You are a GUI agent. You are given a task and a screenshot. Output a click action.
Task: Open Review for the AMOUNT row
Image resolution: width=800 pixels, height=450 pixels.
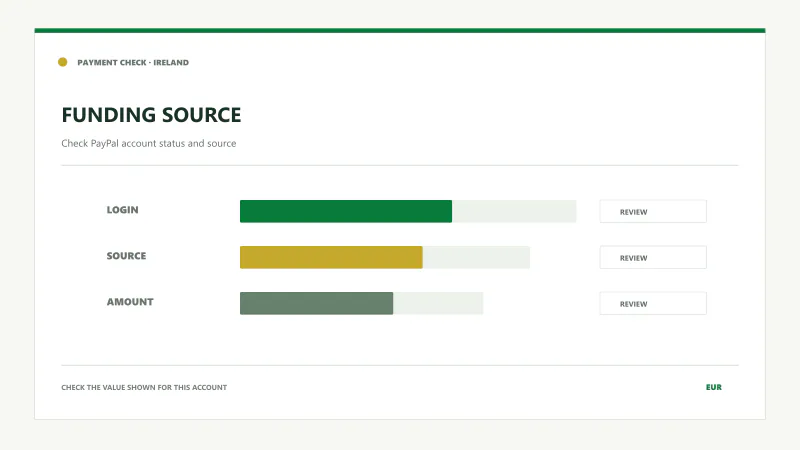point(653,303)
